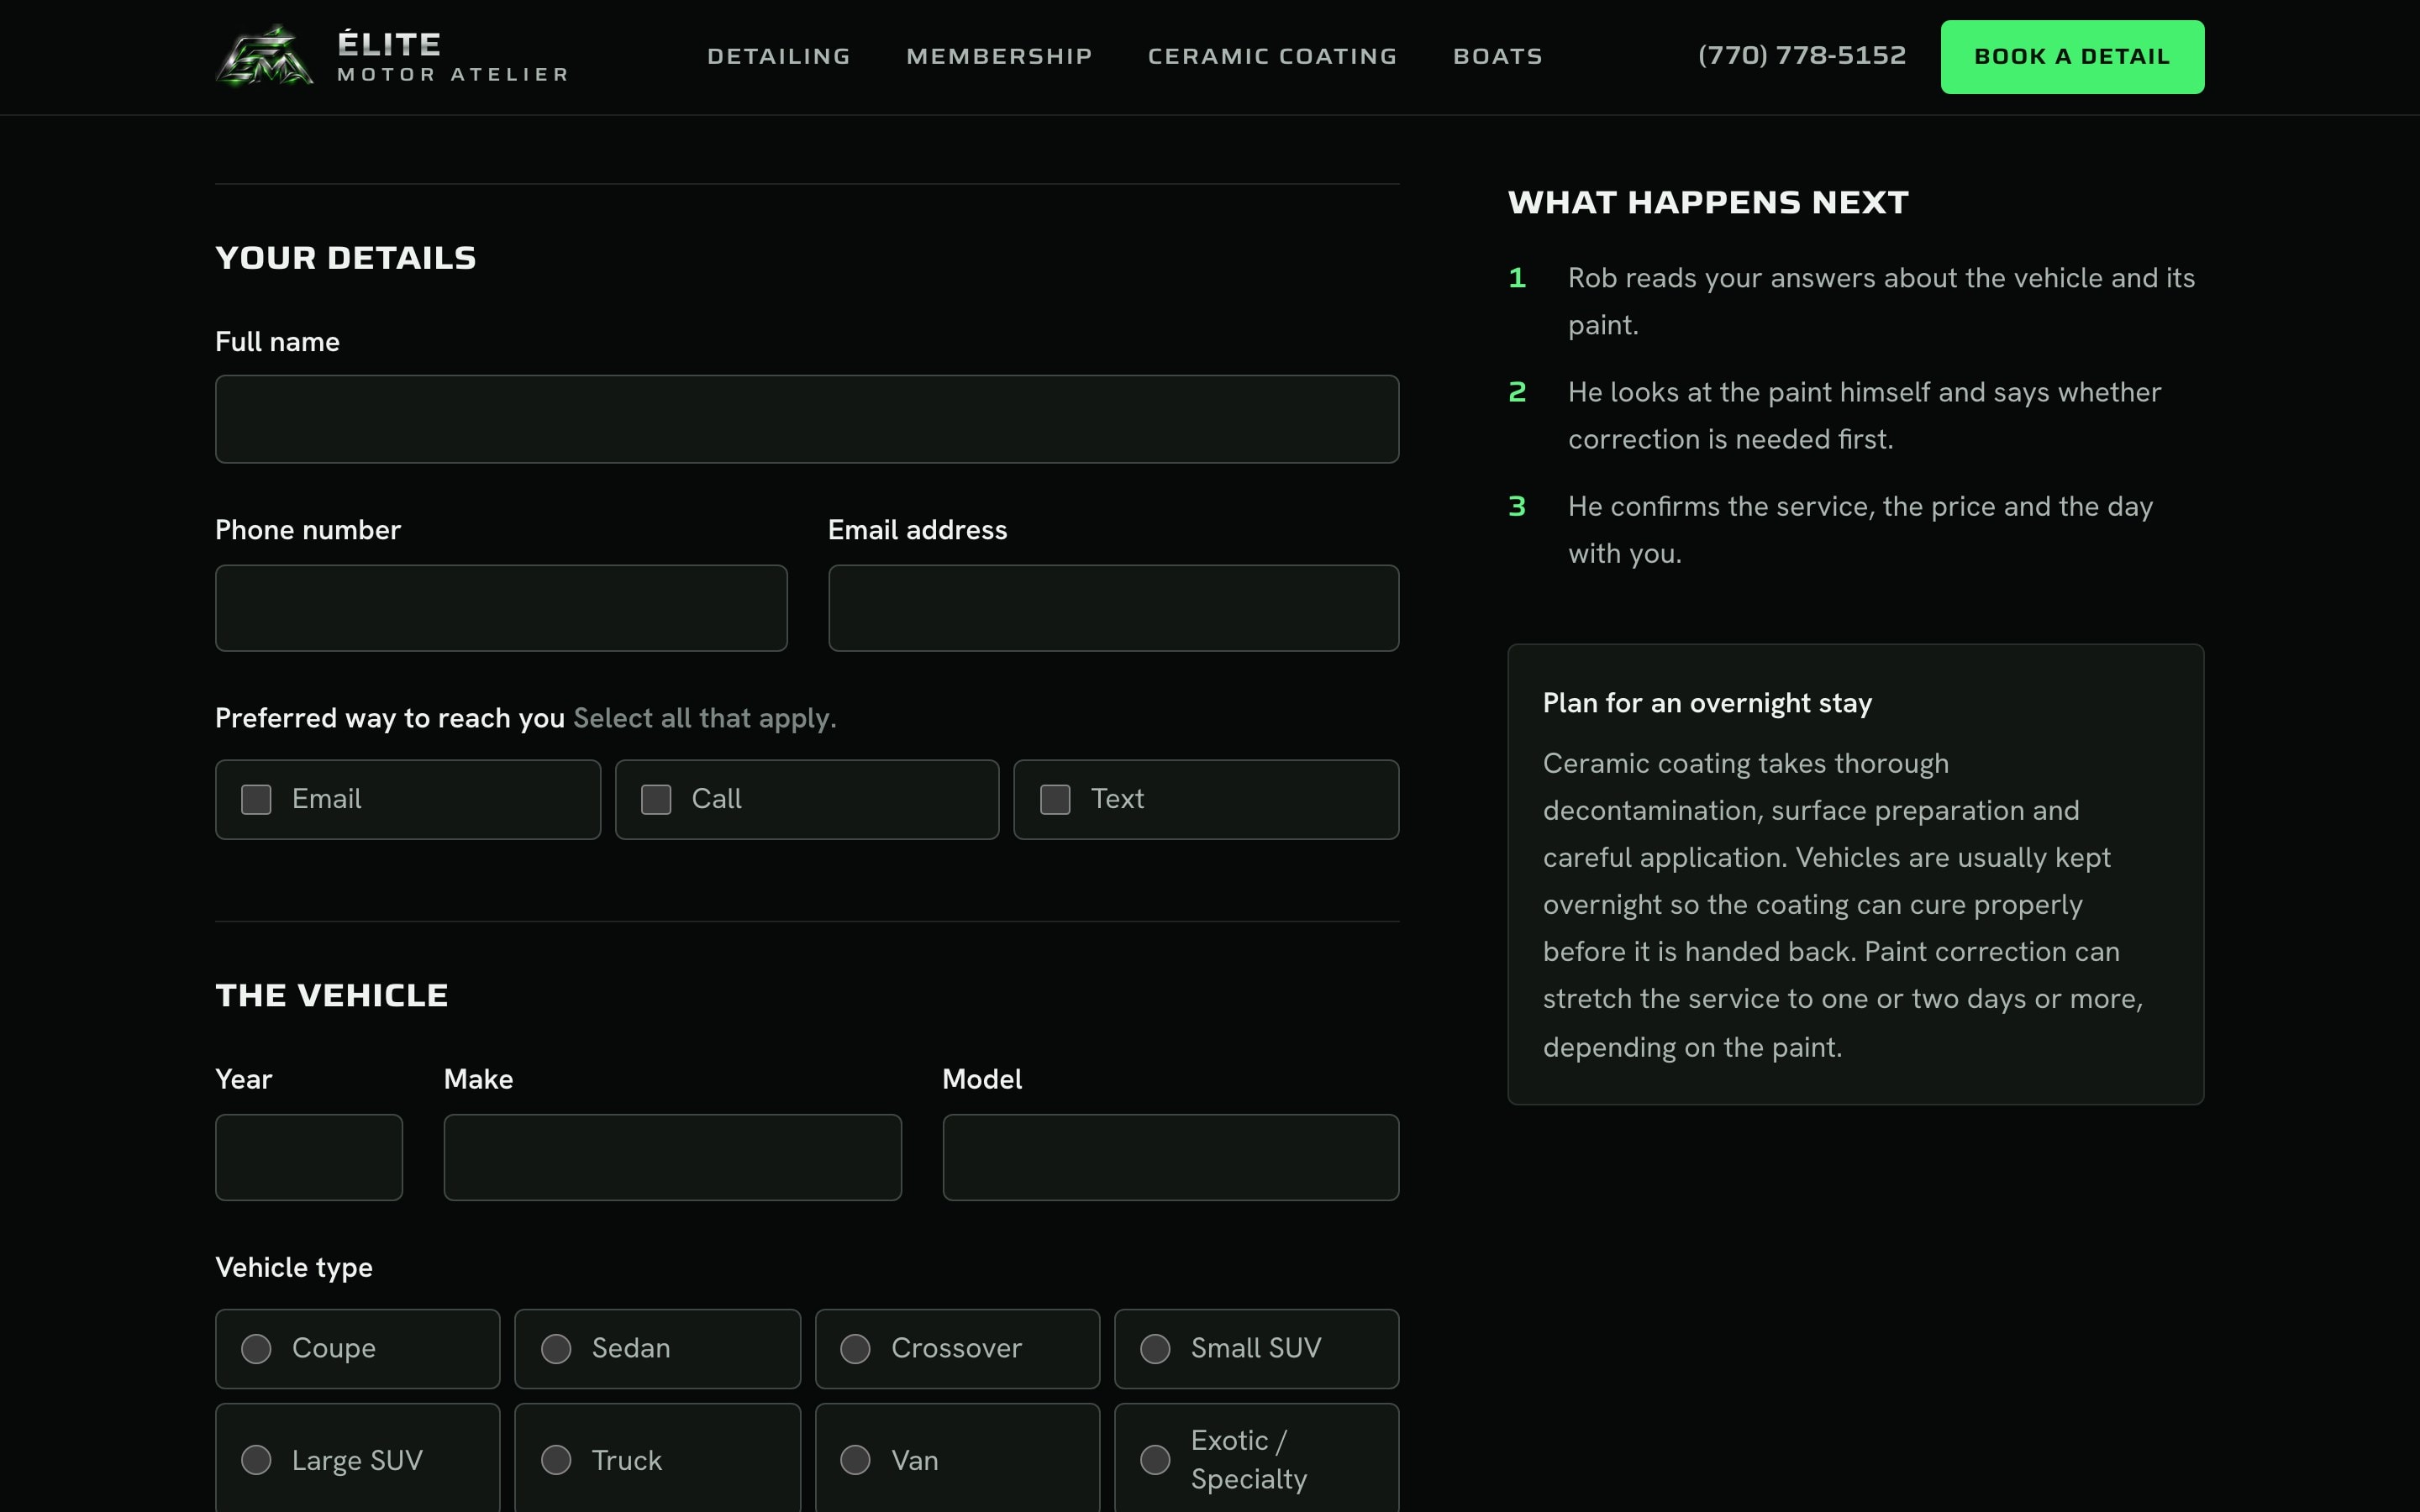Focus the Email address field
This screenshot has height=1512, width=2420.
(1113, 608)
